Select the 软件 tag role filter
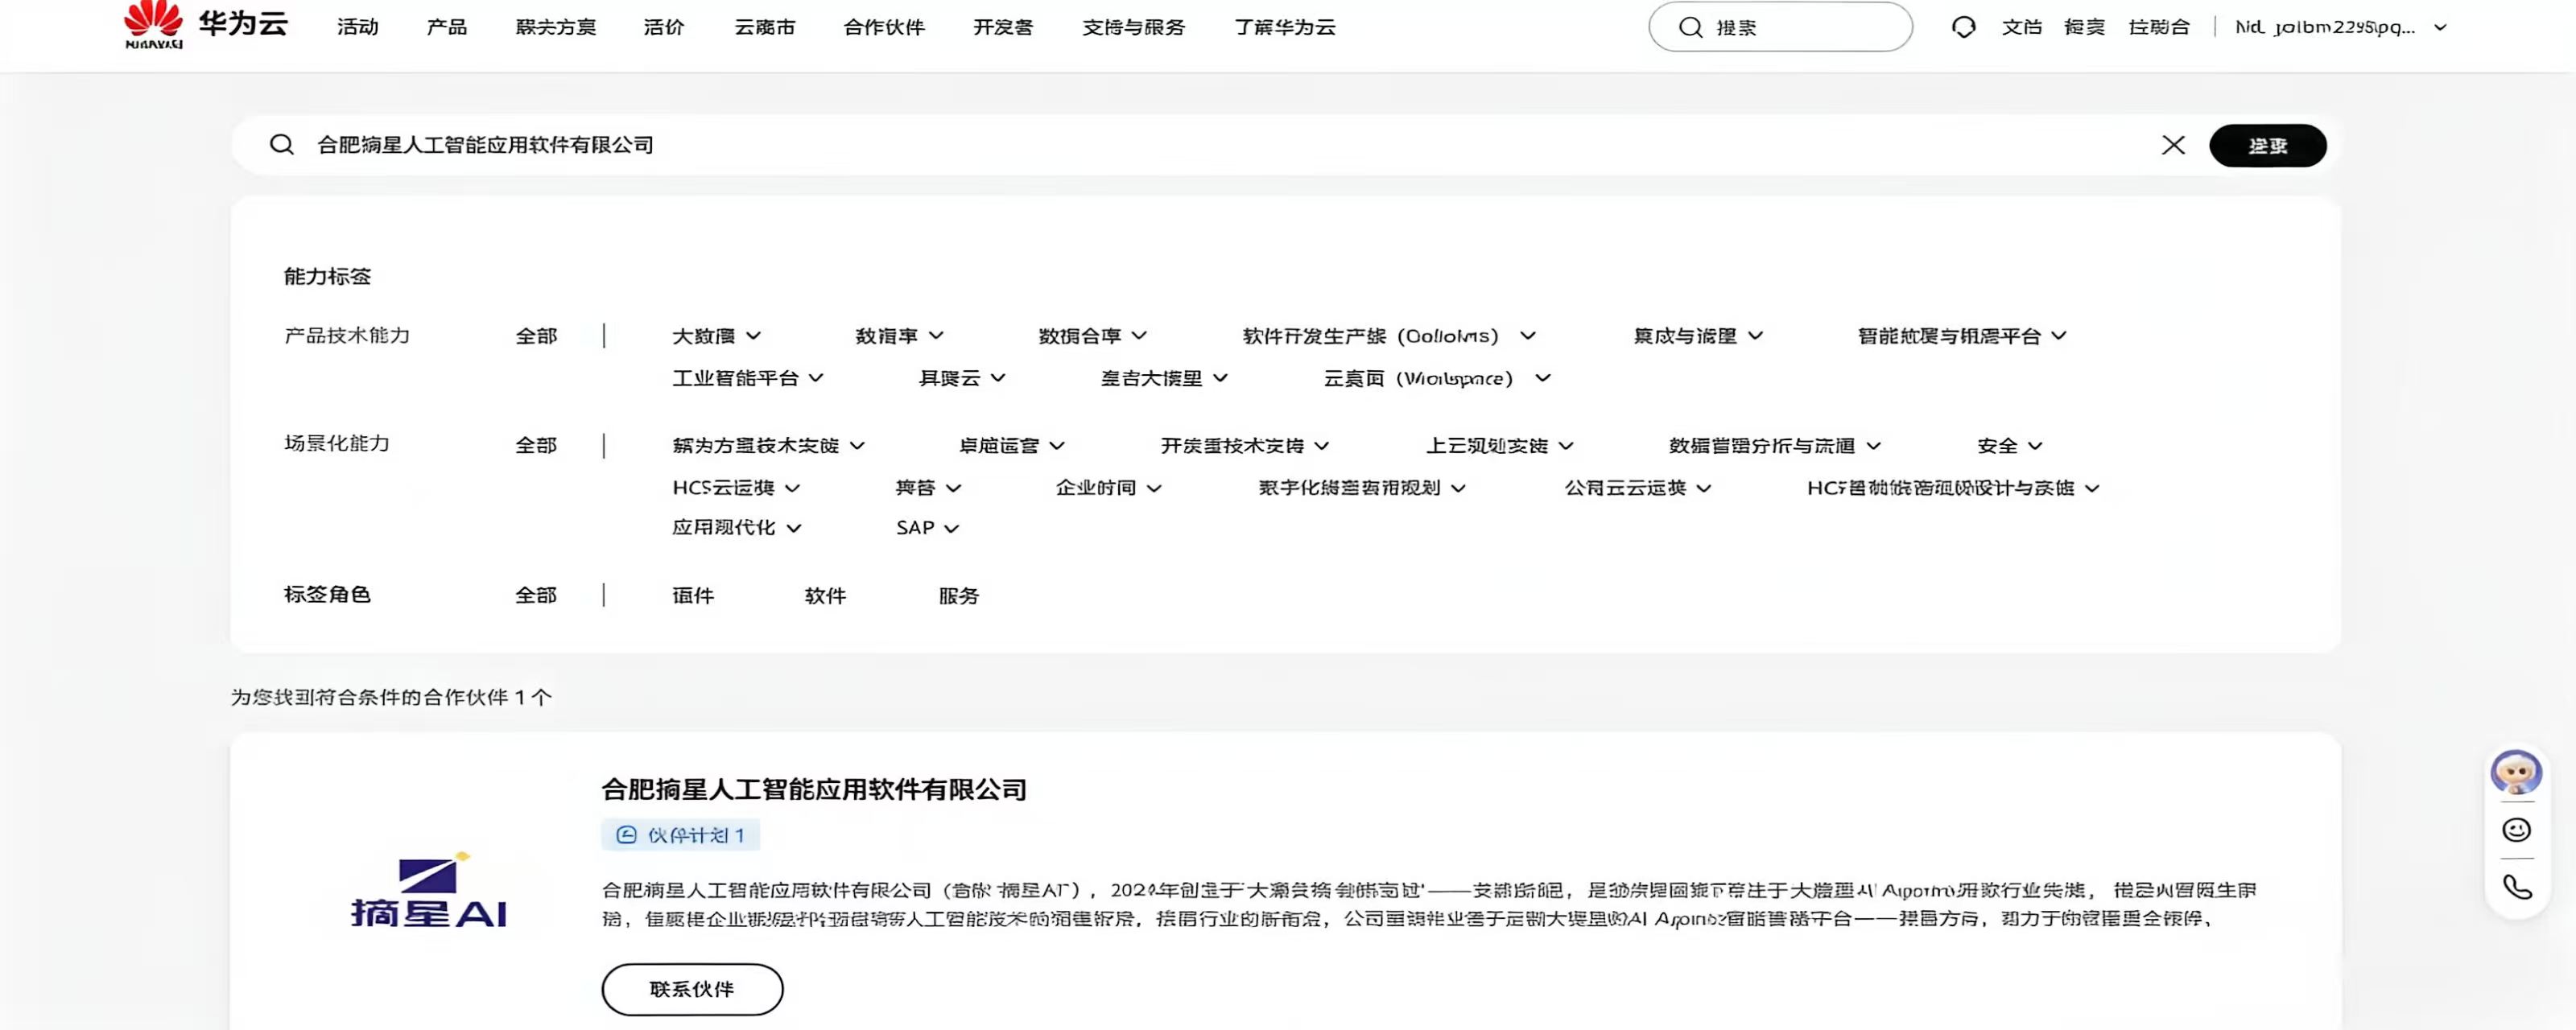 tap(825, 595)
